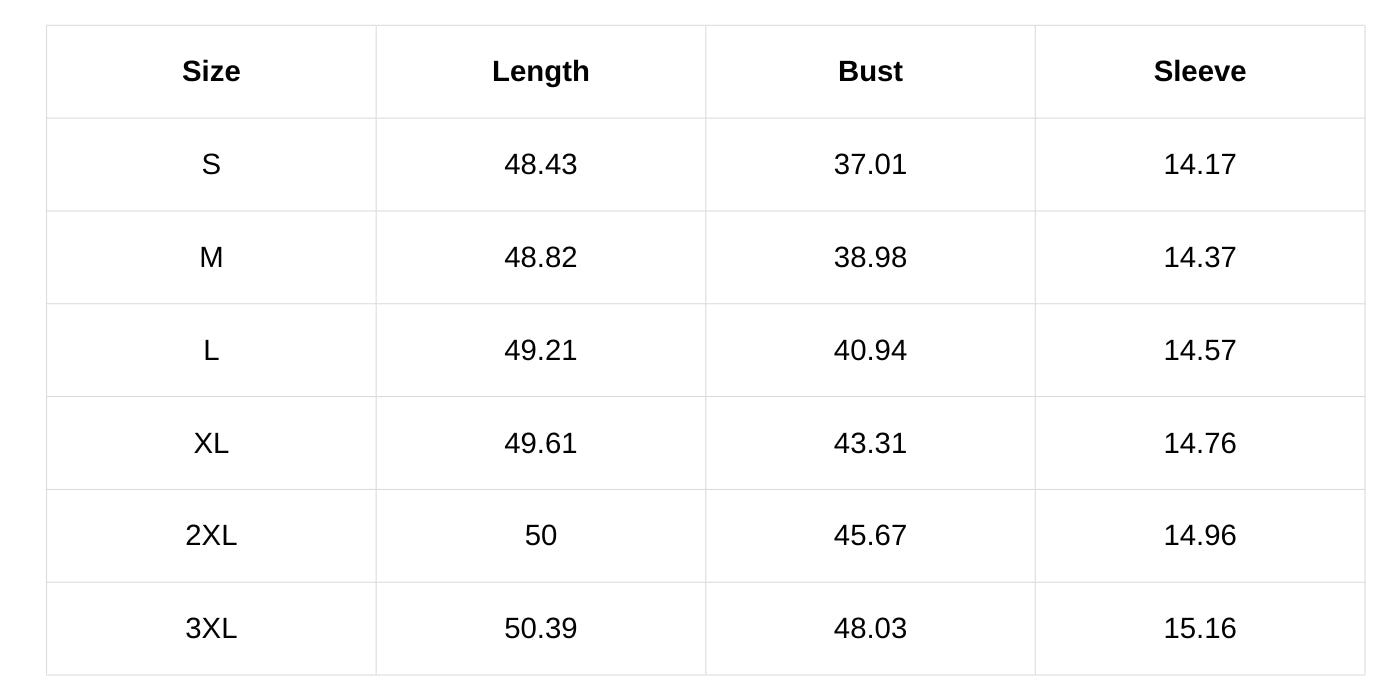The height and width of the screenshot is (700, 1400).
Task: Click the 48.43 length value
Action: 540,164
